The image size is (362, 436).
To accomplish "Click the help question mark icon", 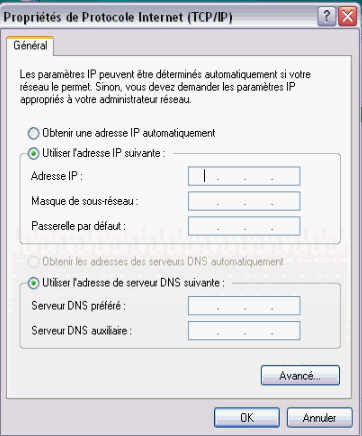I will pyautogui.click(x=327, y=16).
